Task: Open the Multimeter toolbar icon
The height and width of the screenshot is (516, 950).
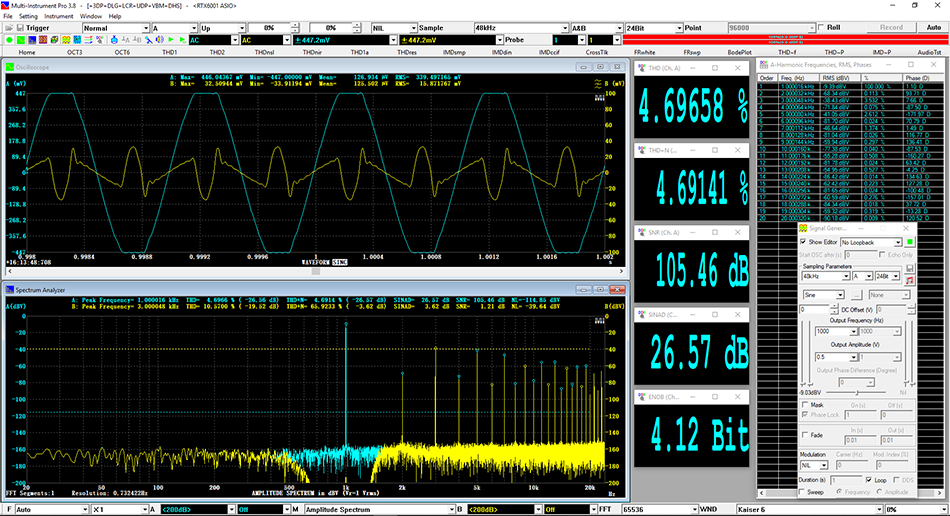Action: point(43,40)
